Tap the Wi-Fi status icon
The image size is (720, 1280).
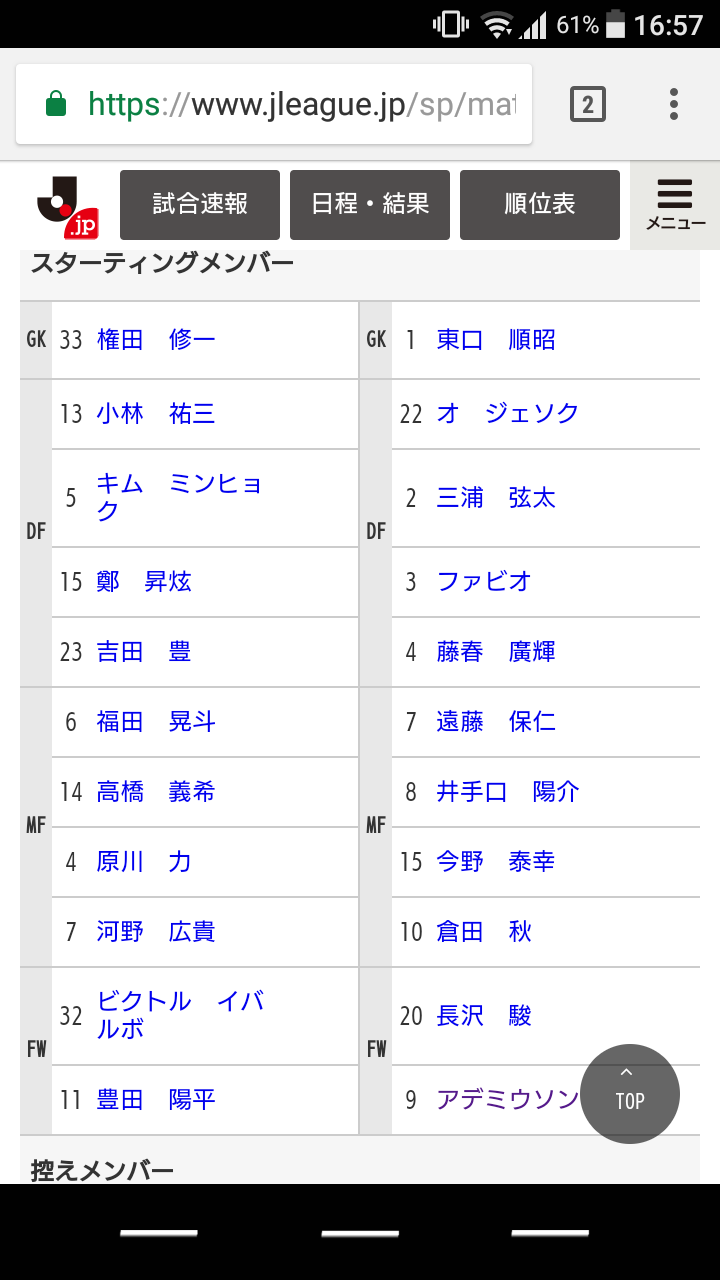[x=496, y=24]
